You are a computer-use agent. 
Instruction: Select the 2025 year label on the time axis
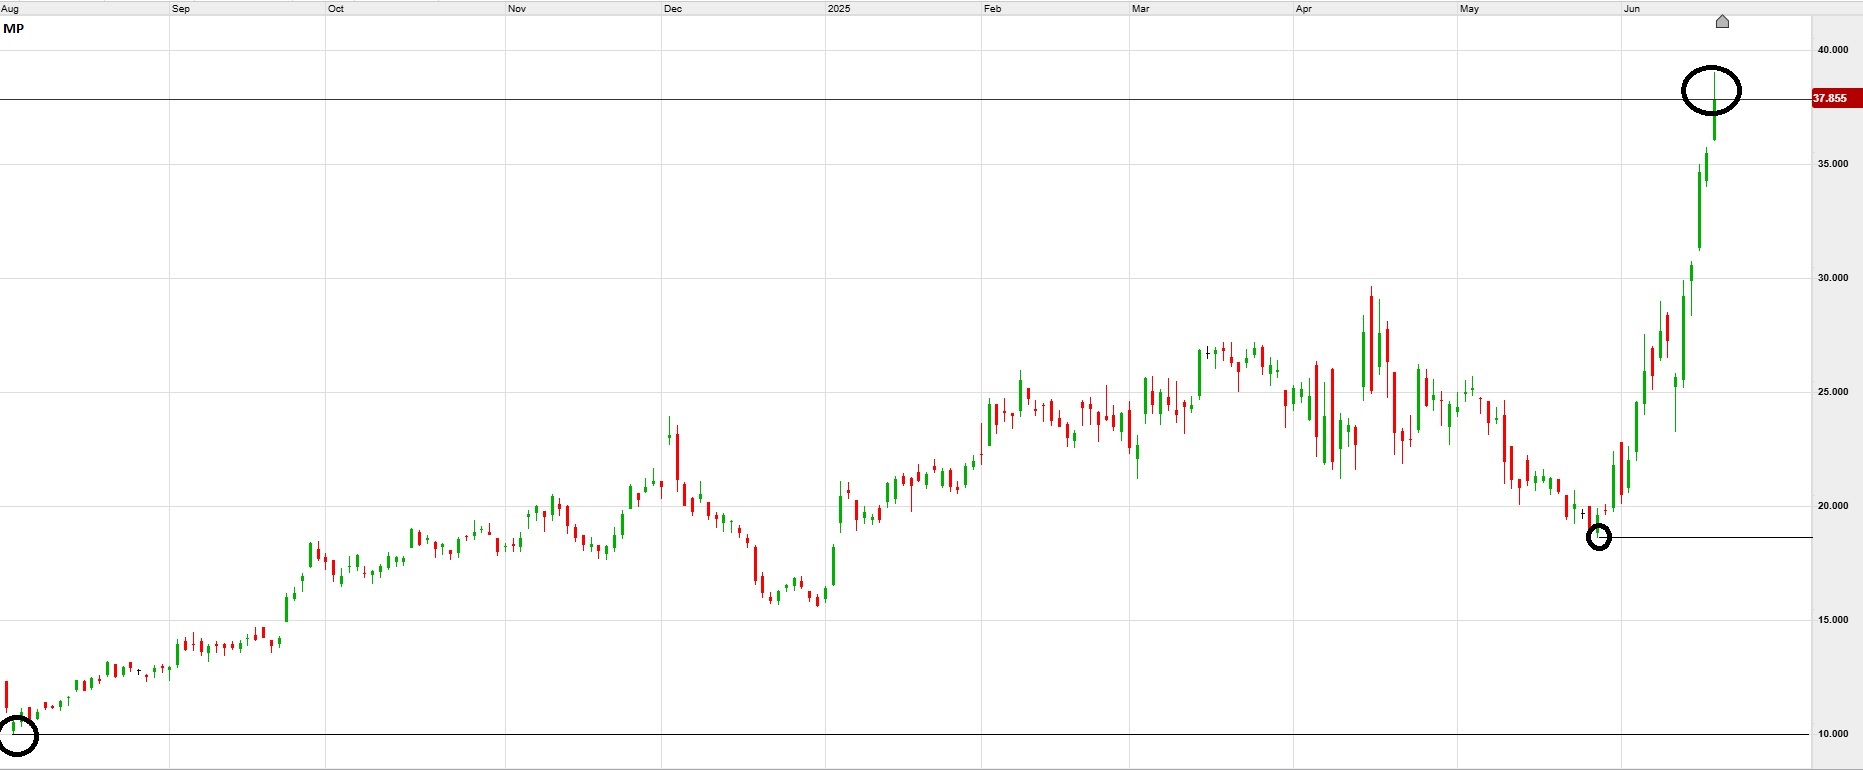[x=839, y=9]
